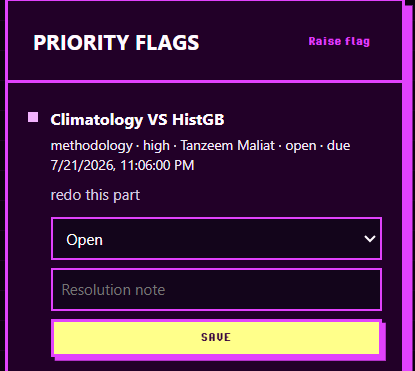This screenshot has height=371, width=415.
Task: Click the due date 7/21/2026, 11:06:00 PM
Action: click(122, 165)
